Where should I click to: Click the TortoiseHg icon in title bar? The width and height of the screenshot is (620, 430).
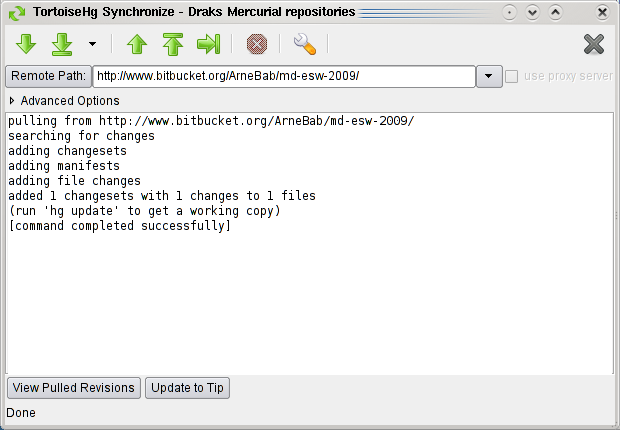tap(14, 12)
